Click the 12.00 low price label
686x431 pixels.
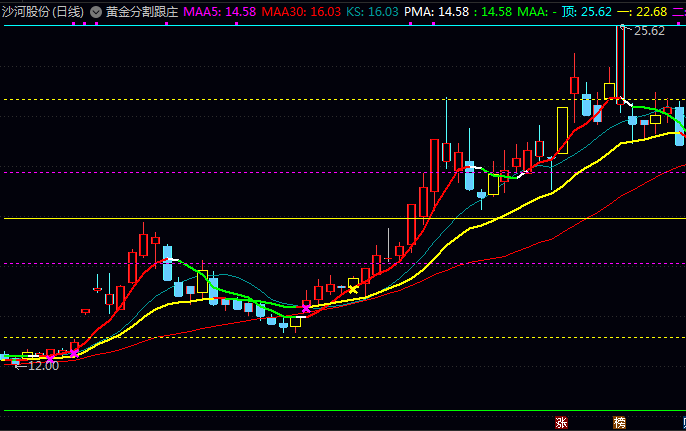[x=43, y=366]
